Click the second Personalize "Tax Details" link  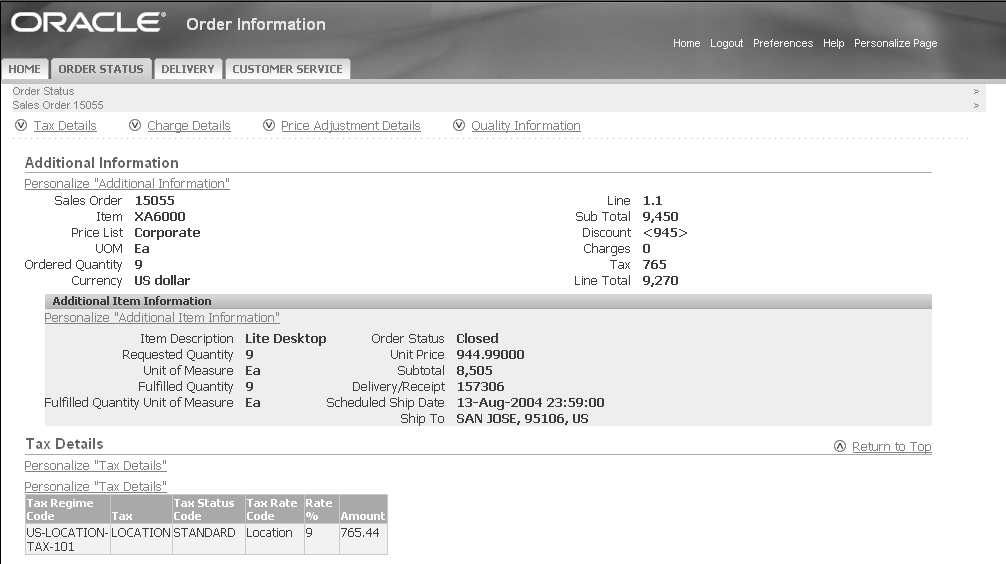point(96,486)
